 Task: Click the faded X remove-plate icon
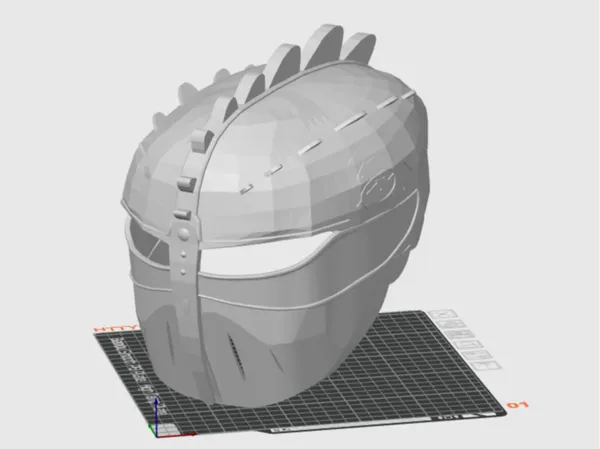point(443,314)
